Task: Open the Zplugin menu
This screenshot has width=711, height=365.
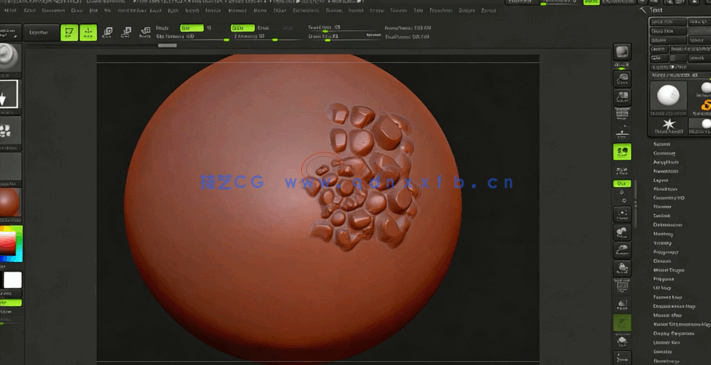Action: 467,10
